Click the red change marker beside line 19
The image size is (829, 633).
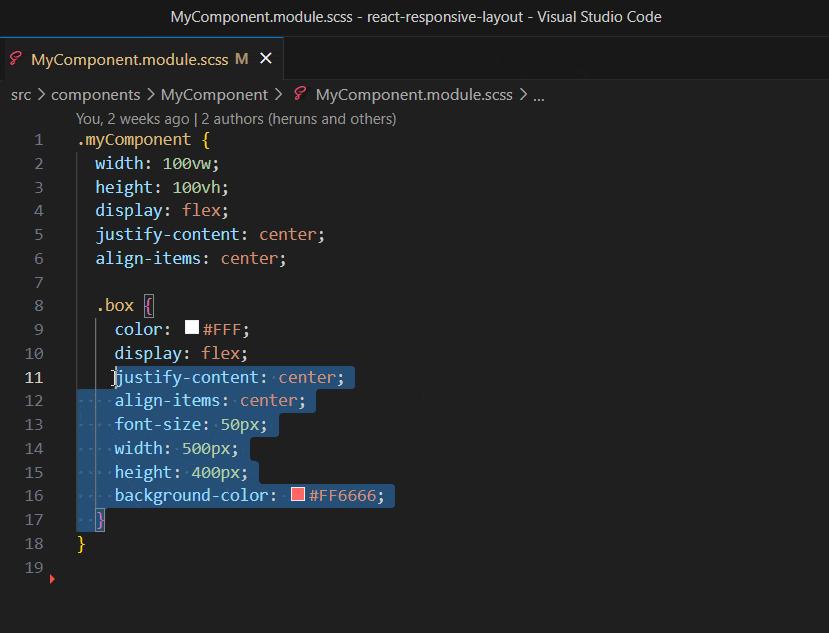pos(53,578)
